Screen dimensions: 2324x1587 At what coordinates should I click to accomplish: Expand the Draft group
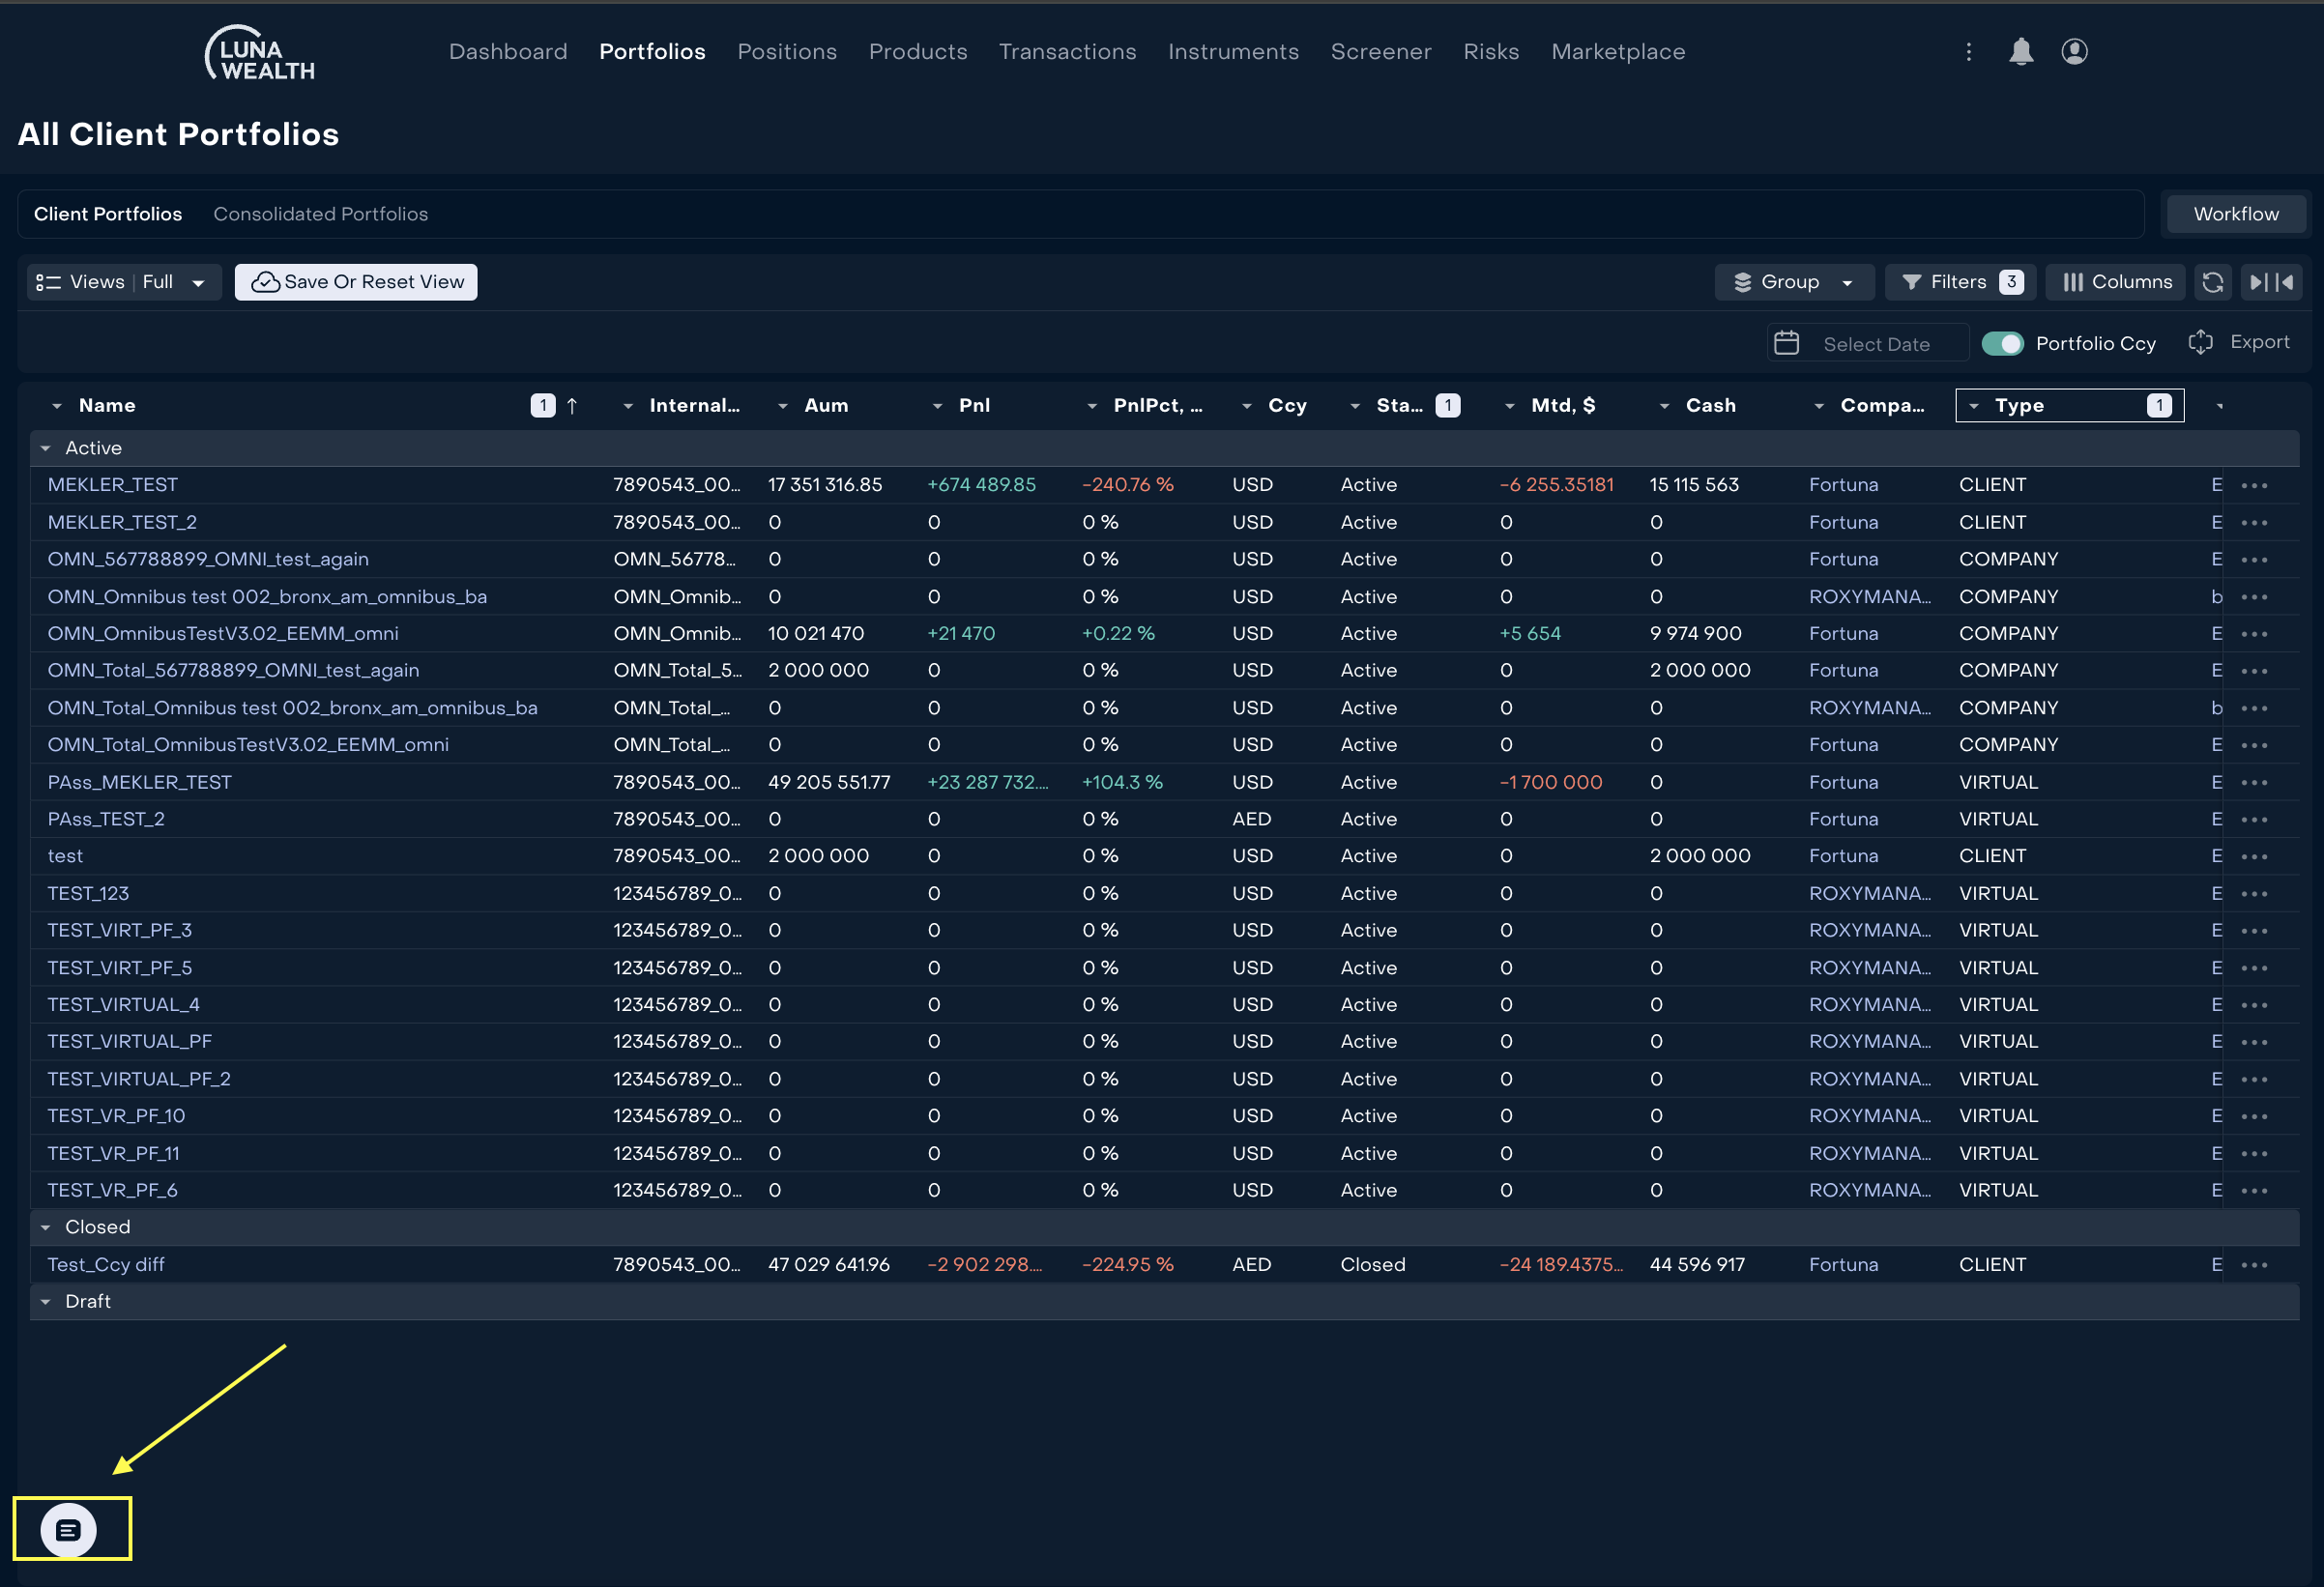tap(46, 1301)
